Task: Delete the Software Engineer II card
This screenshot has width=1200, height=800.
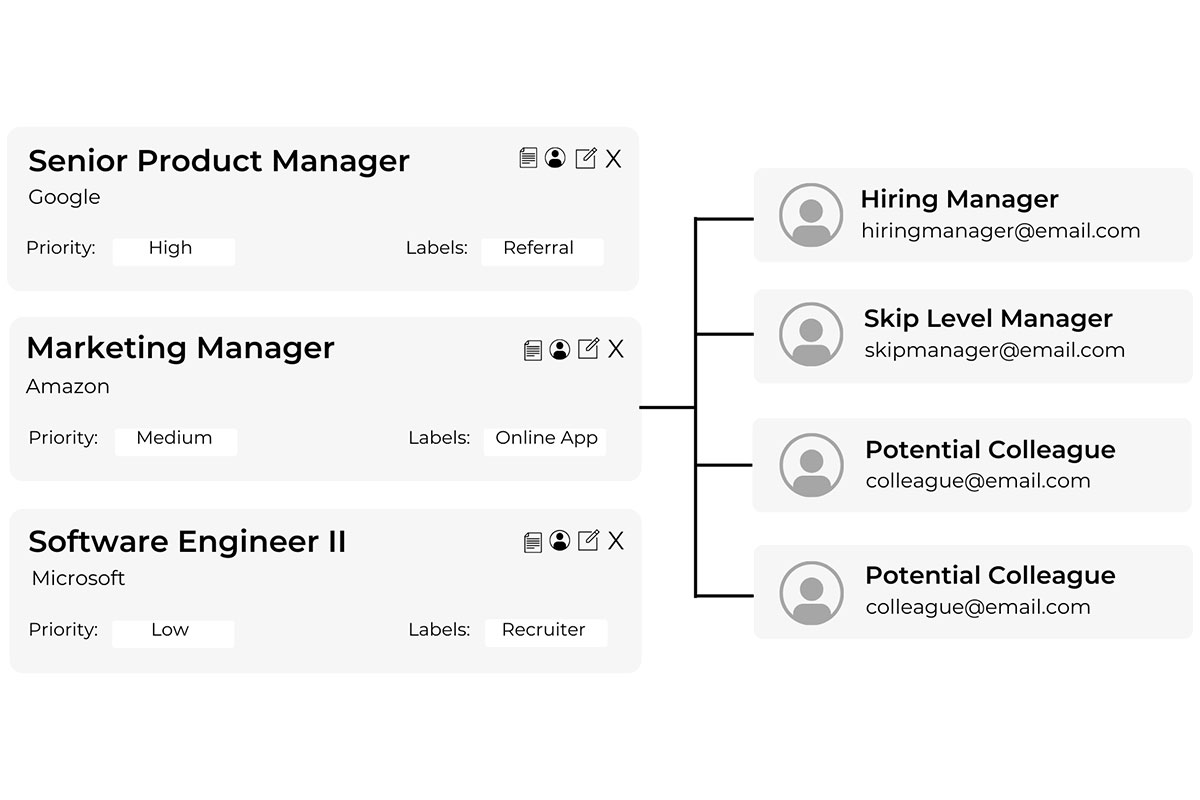Action: pos(616,541)
